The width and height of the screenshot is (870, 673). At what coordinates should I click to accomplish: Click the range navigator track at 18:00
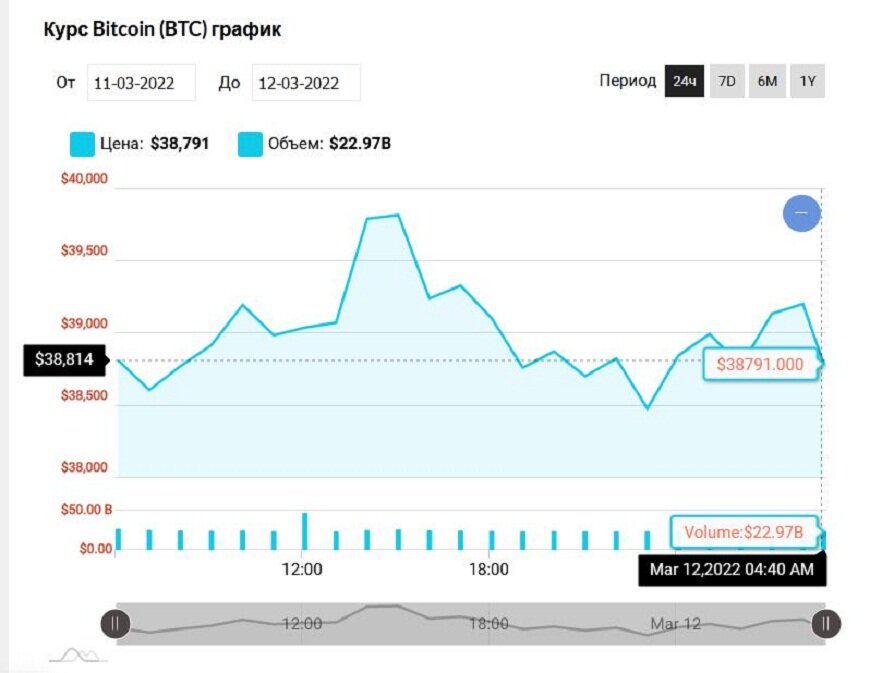[489, 624]
